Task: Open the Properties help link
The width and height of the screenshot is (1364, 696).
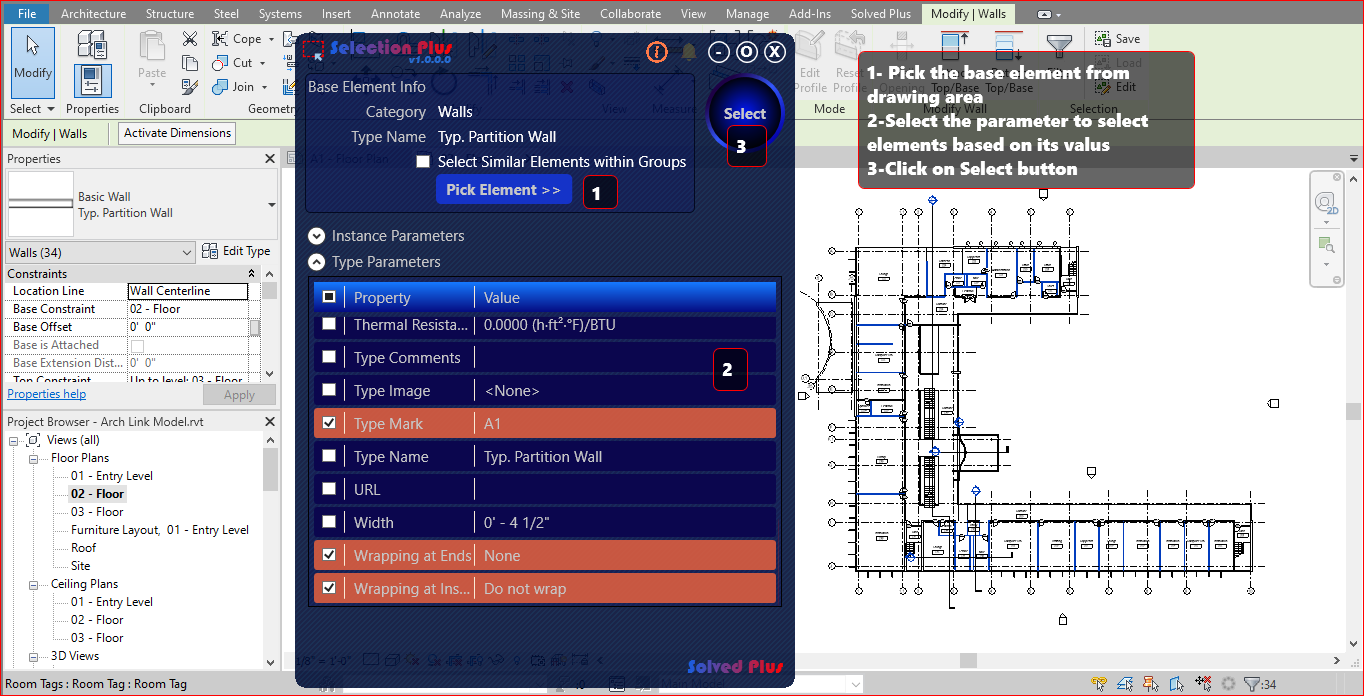Action: point(46,394)
